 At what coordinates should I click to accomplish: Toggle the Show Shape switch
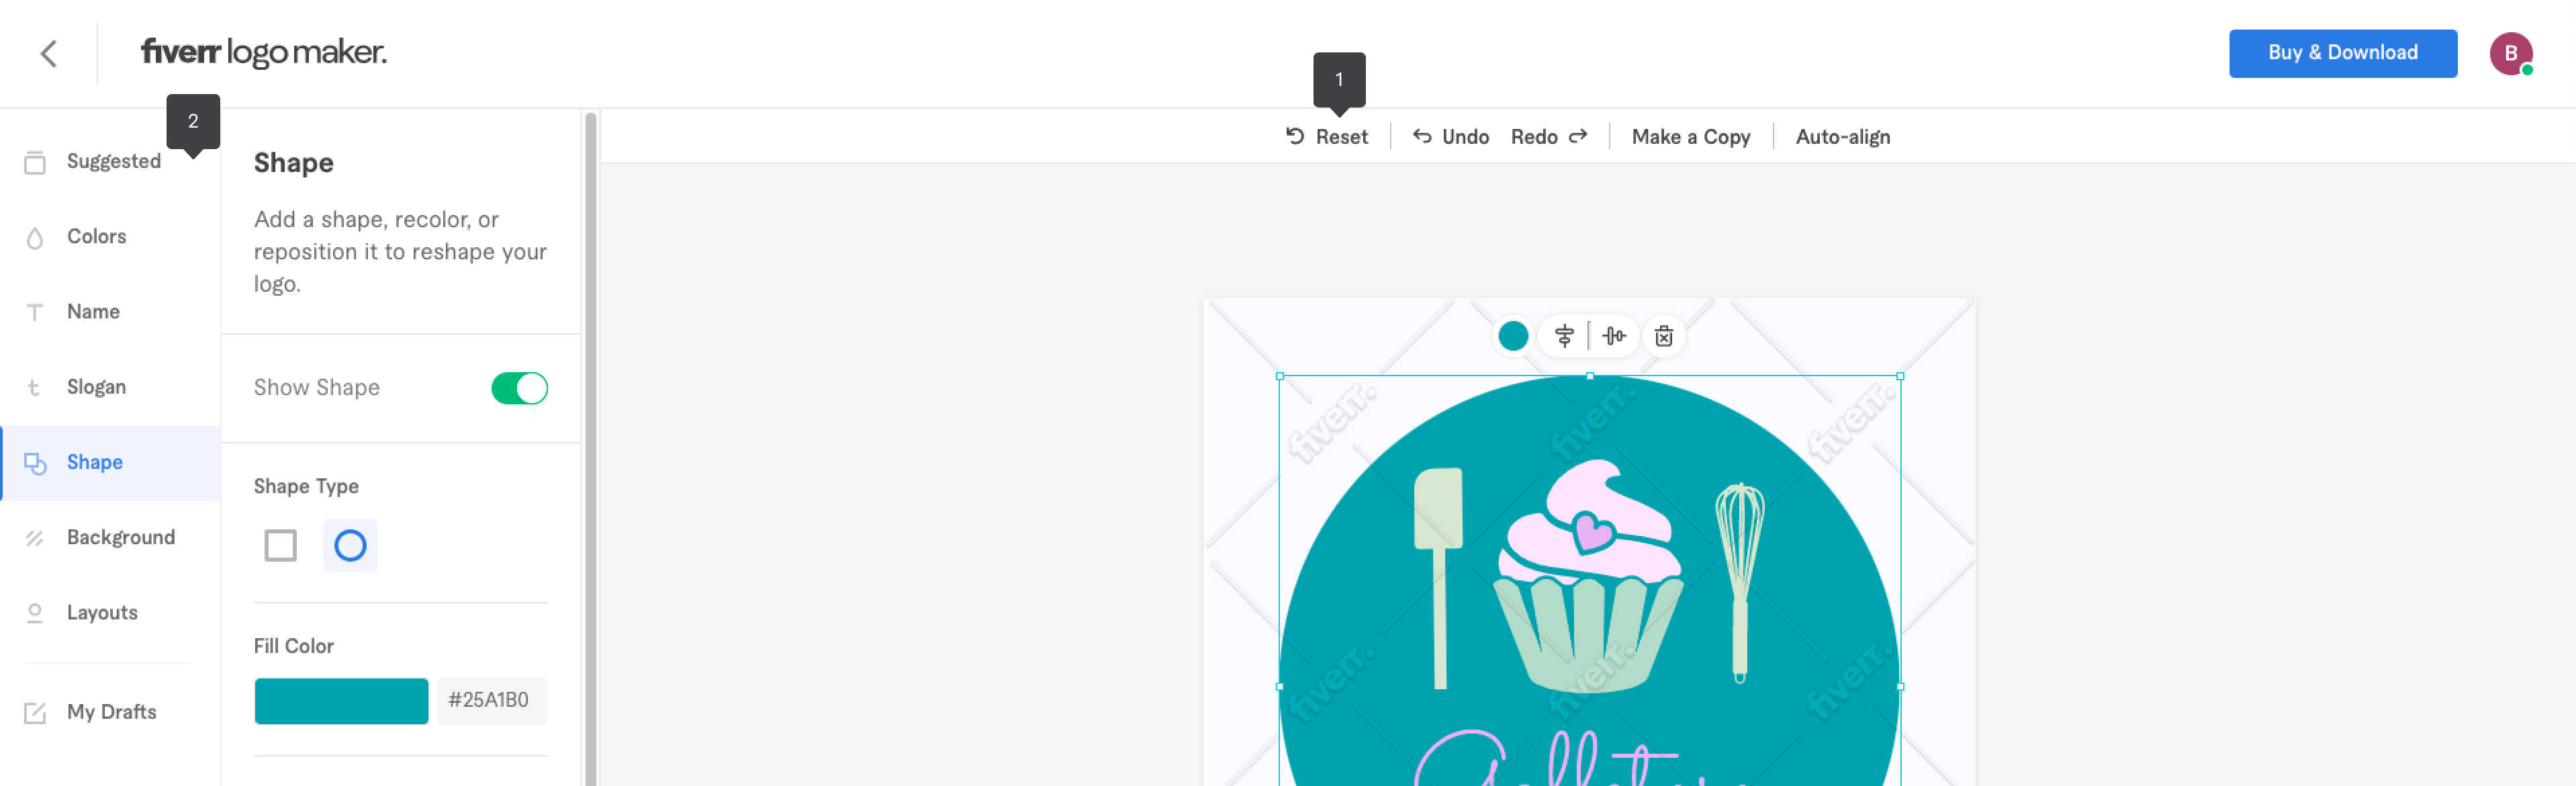pos(519,388)
